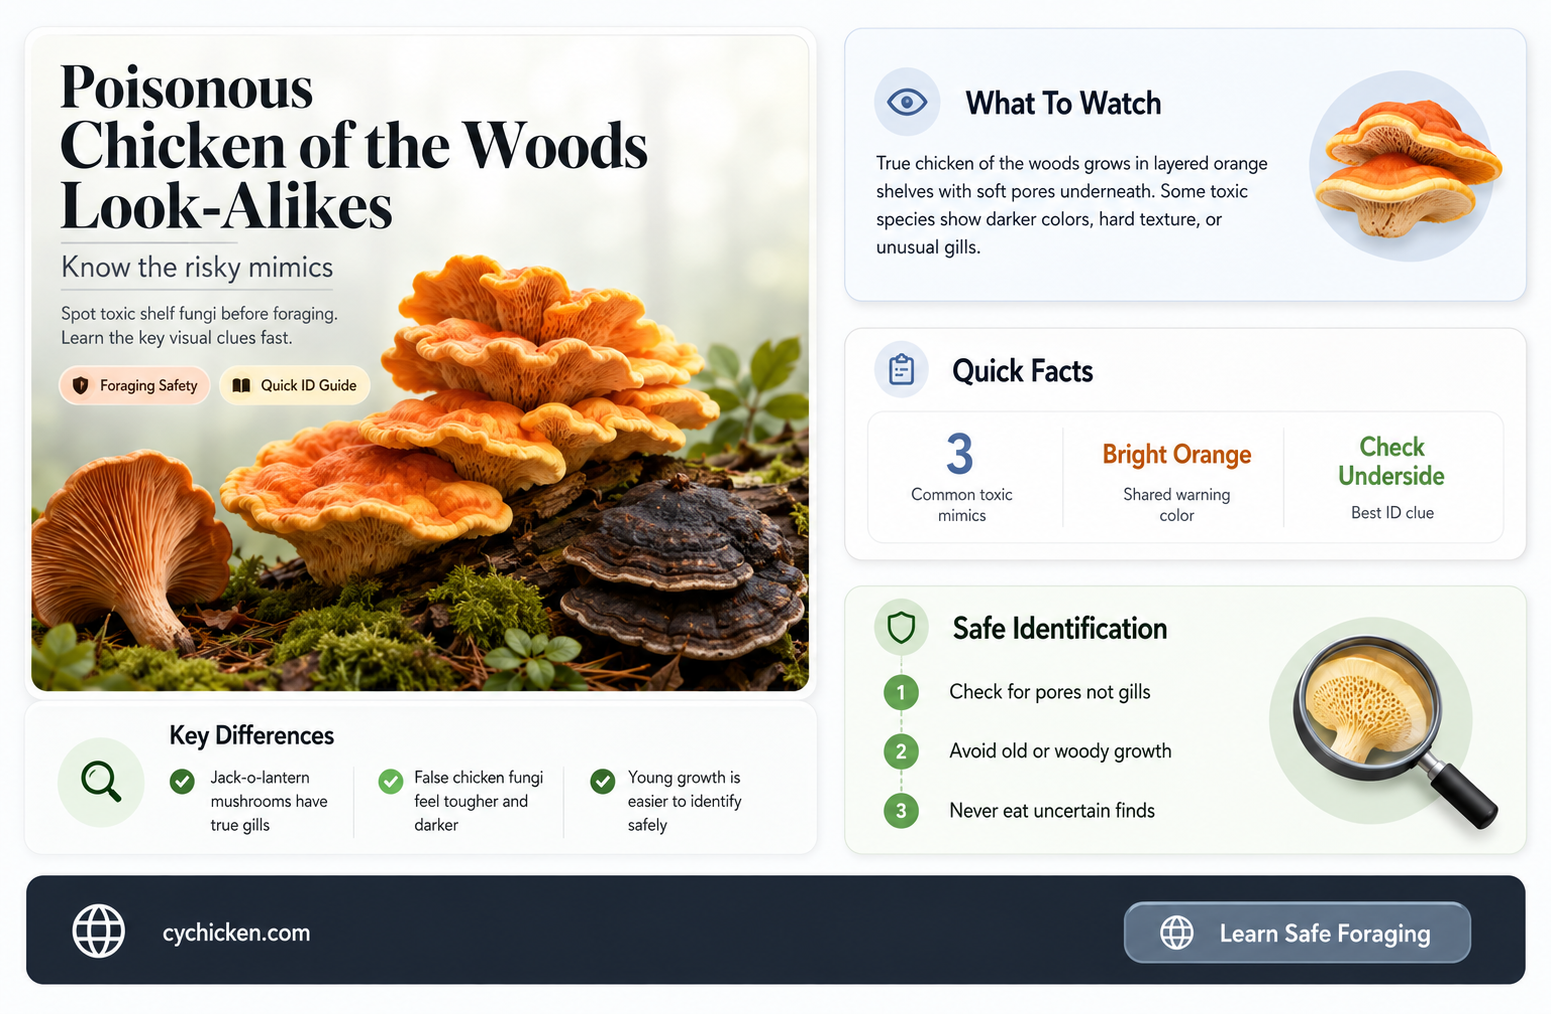
Task: Click the Key Differences heading
Action: [251, 735]
